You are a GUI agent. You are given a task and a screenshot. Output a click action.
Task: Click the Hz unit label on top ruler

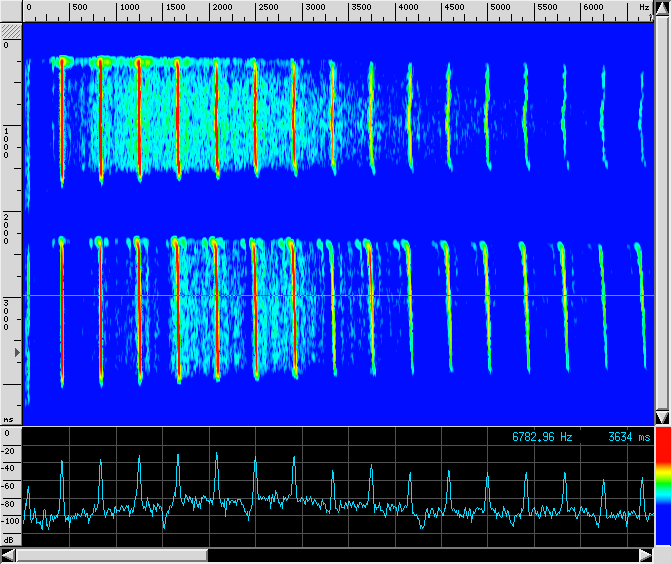click(x=643, y=8)
